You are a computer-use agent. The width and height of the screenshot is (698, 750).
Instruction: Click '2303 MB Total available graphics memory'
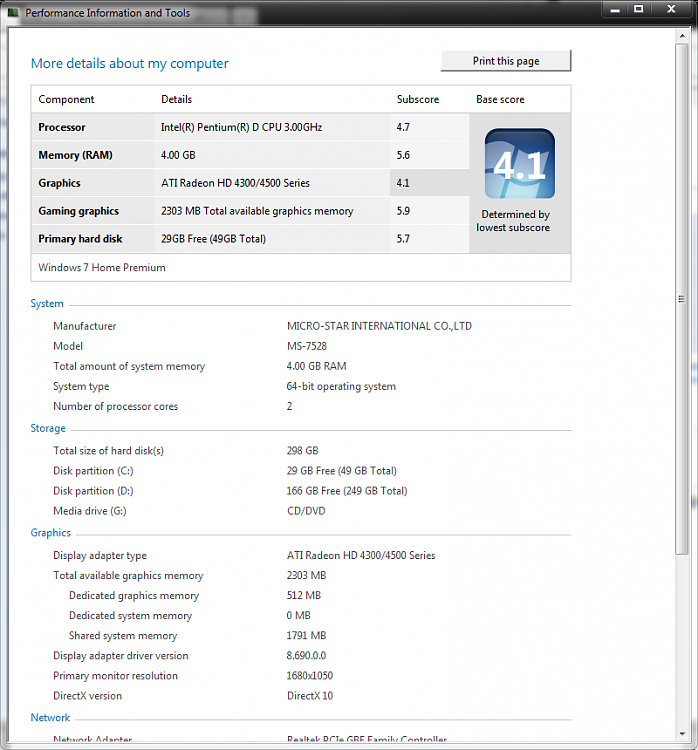[257, 211]
